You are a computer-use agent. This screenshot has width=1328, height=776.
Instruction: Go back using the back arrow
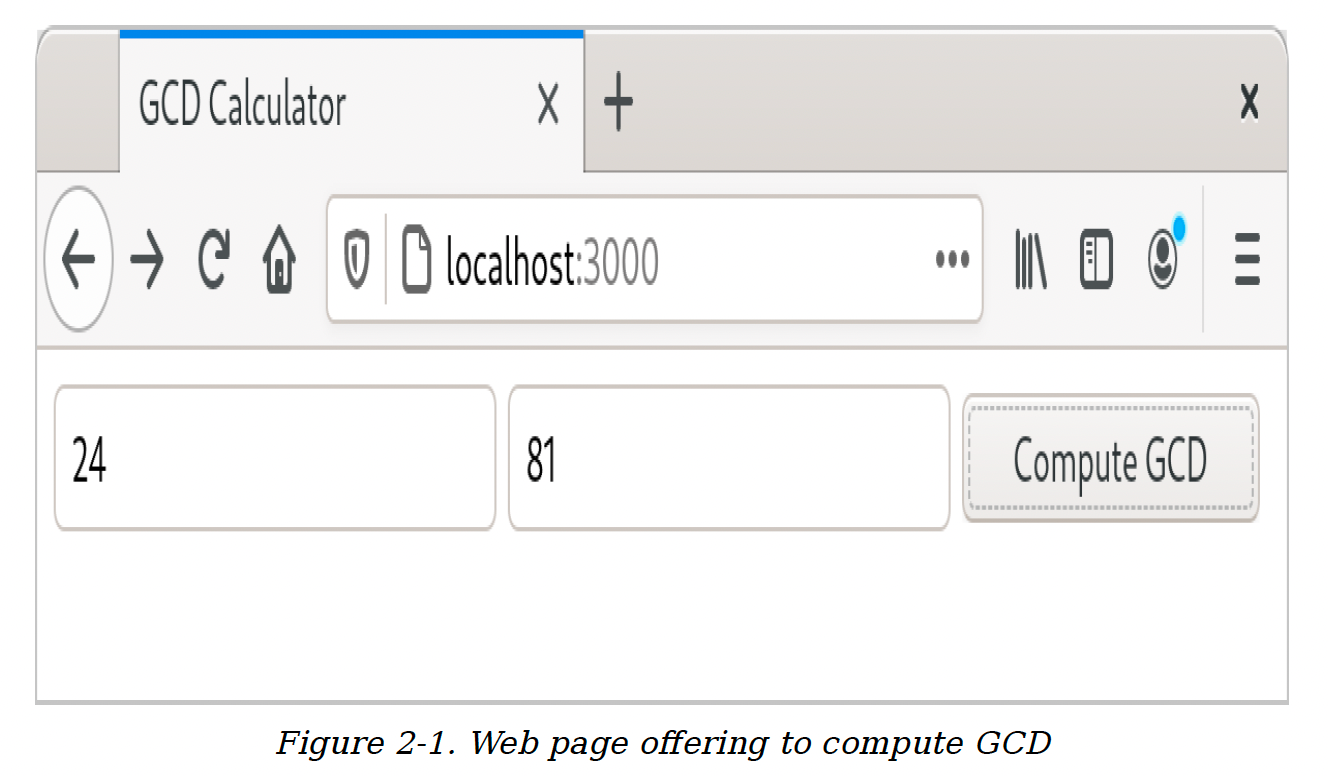coord(78,260)
